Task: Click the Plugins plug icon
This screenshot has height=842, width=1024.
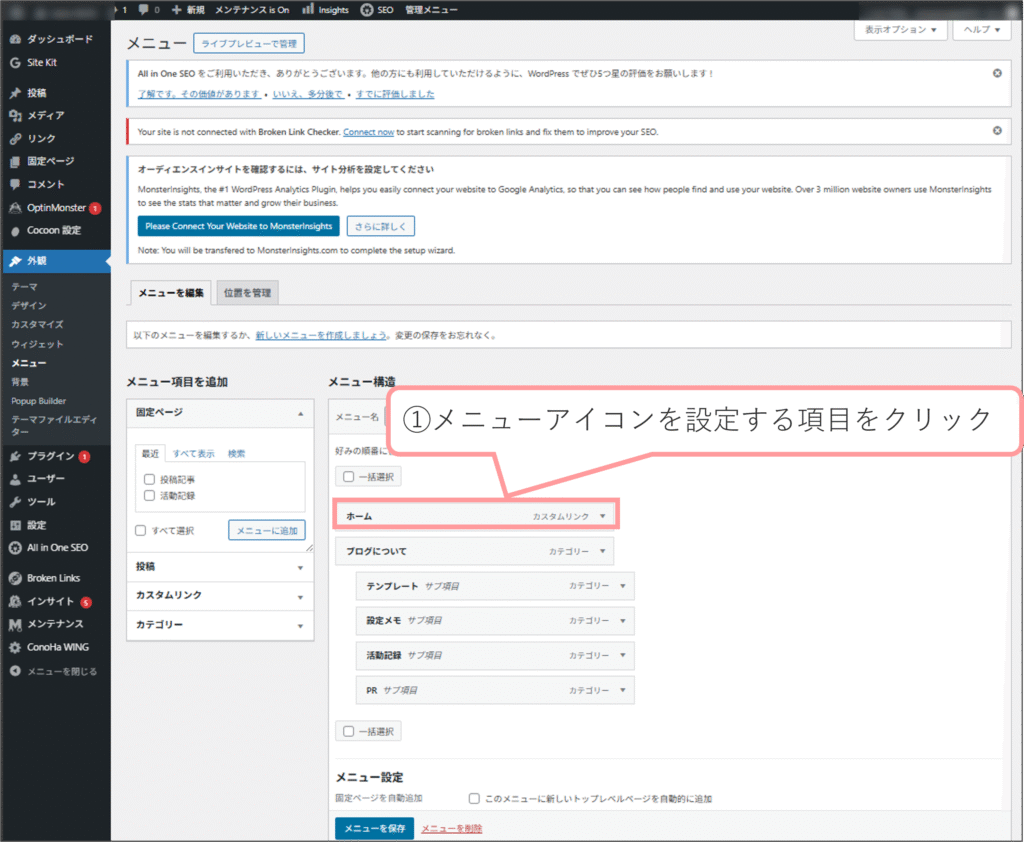Action: point(15,456)
